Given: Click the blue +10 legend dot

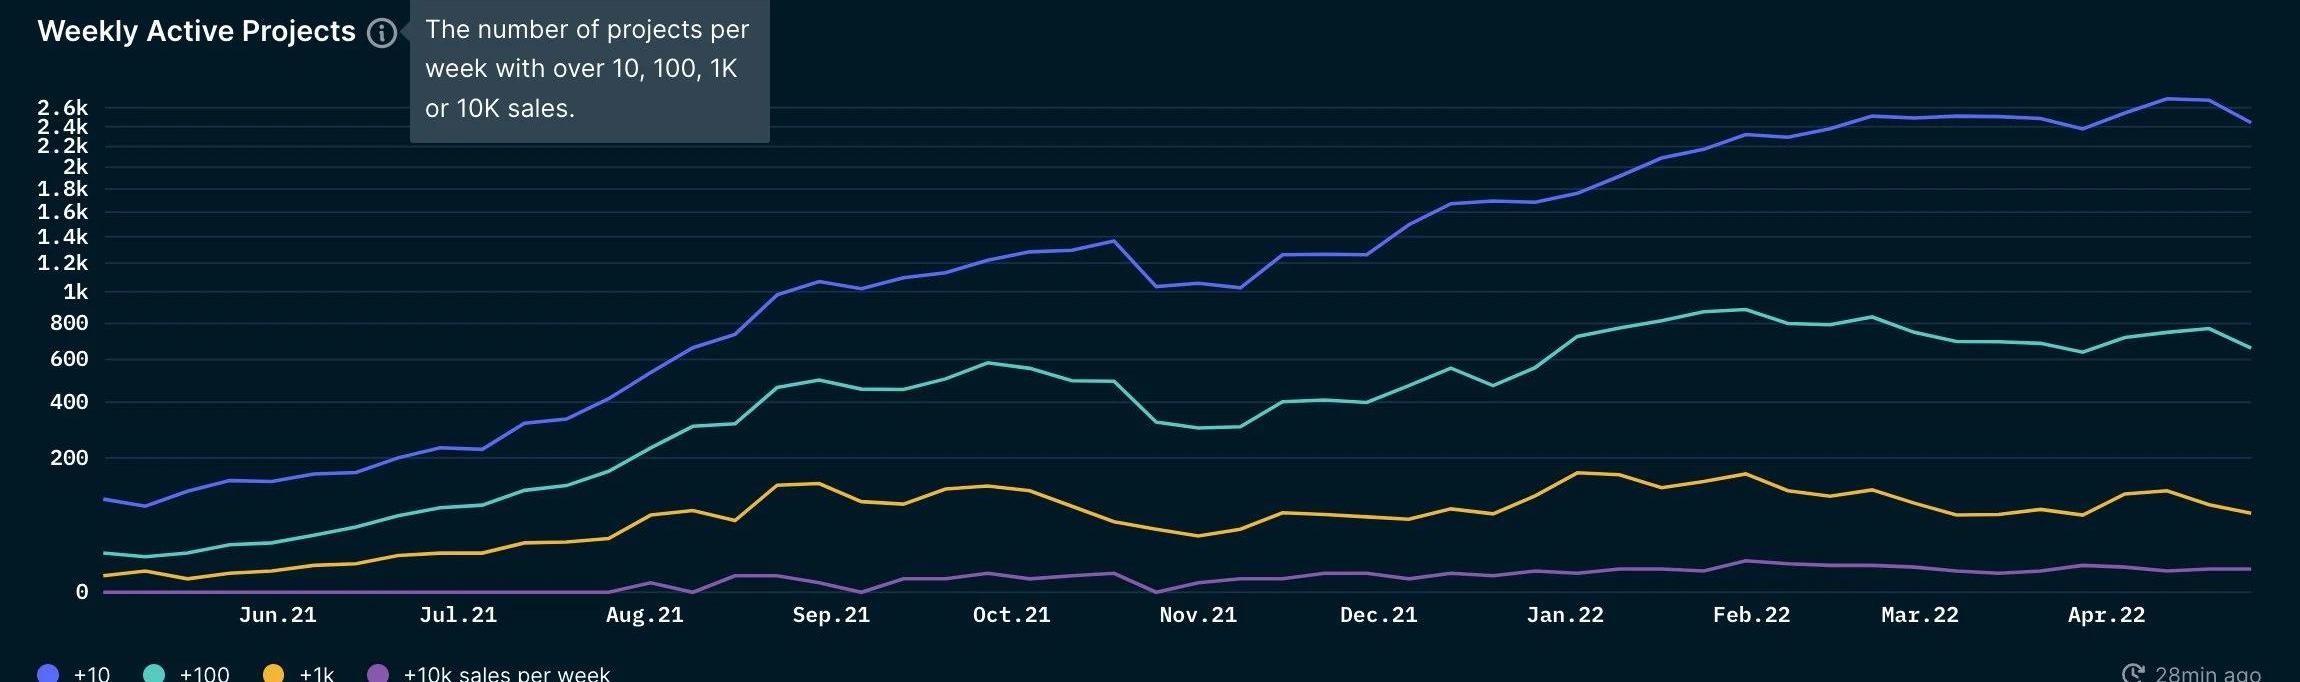Looking at the screenshot, I should (47, 674).
